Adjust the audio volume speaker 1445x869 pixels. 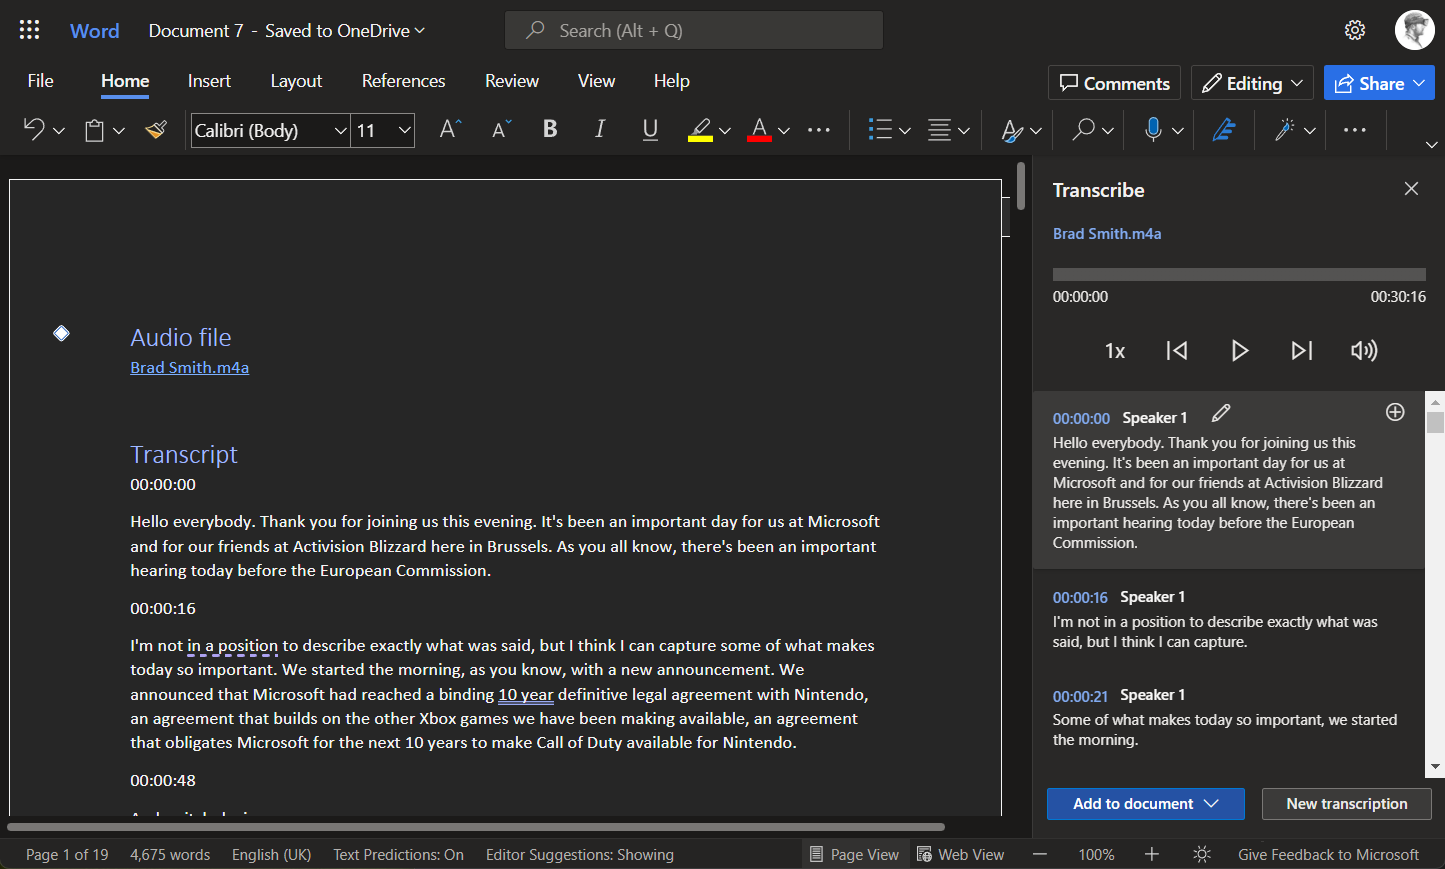[1364, 350]
